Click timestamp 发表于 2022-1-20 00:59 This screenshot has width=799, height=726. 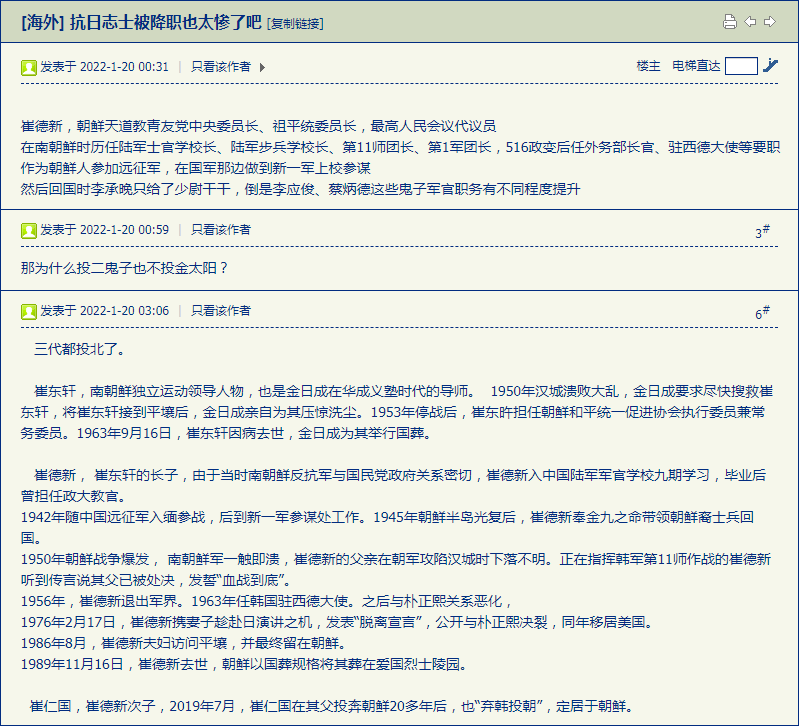click(x=104, y=230)
